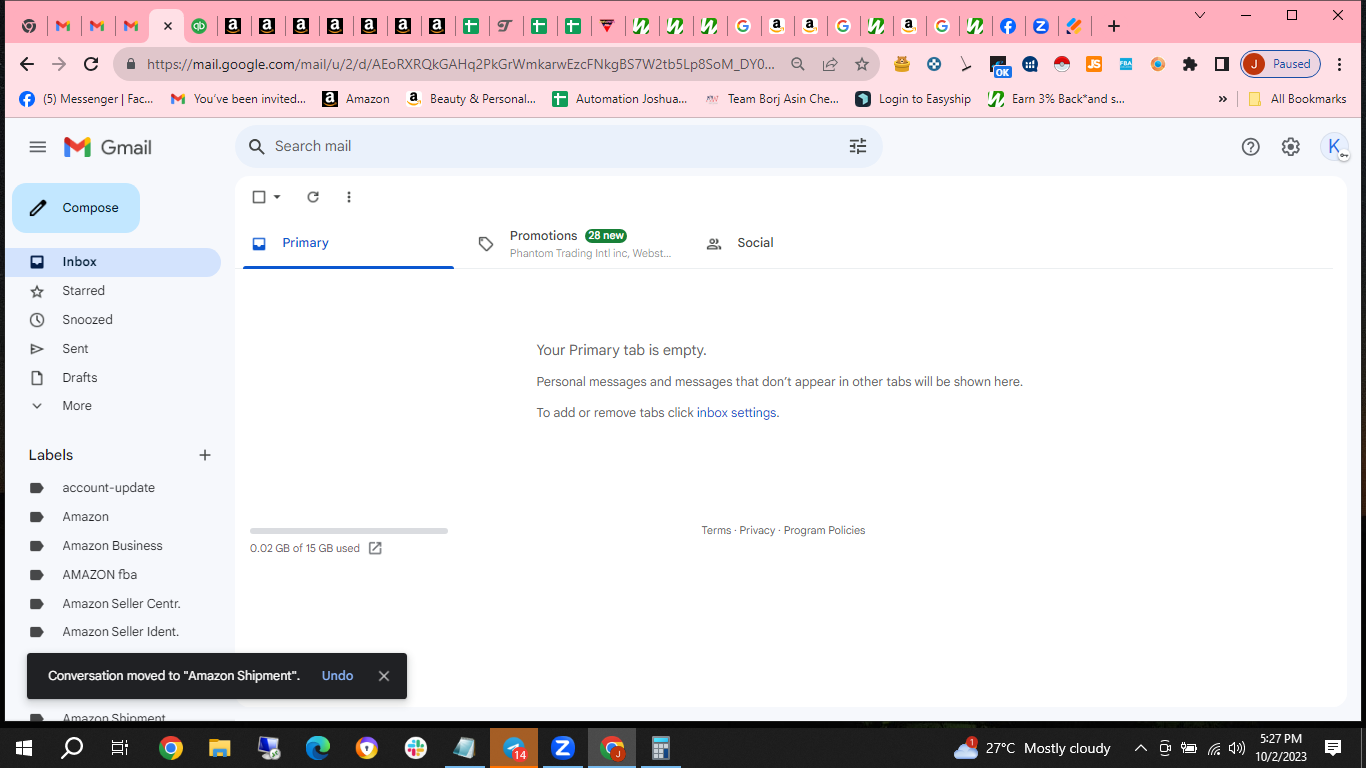Click the FBA extension icon
The width and height of the screenshot is (1366, 768).
pyautogui.click(x=1126, y=64)
